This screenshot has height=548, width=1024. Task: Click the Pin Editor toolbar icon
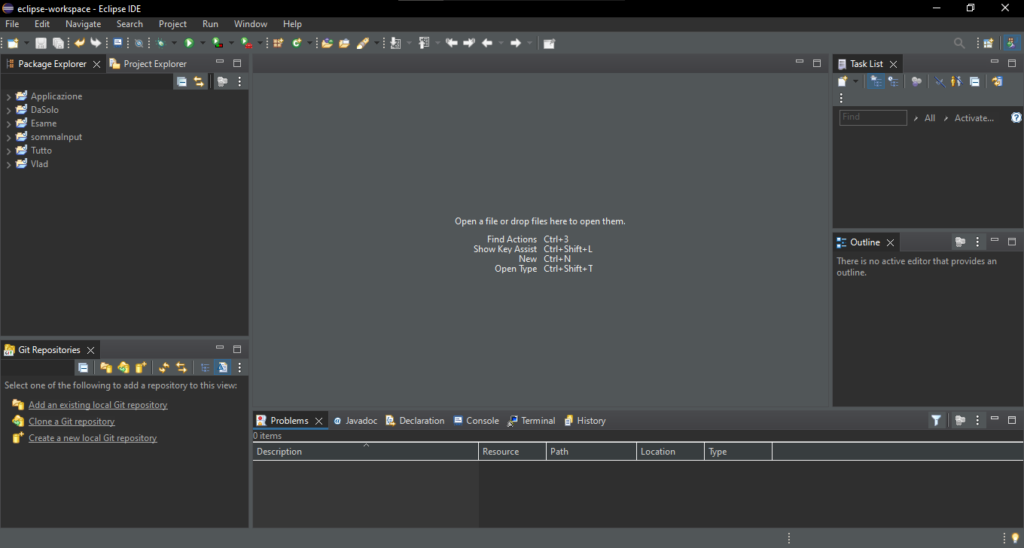[x=549, y=43]
